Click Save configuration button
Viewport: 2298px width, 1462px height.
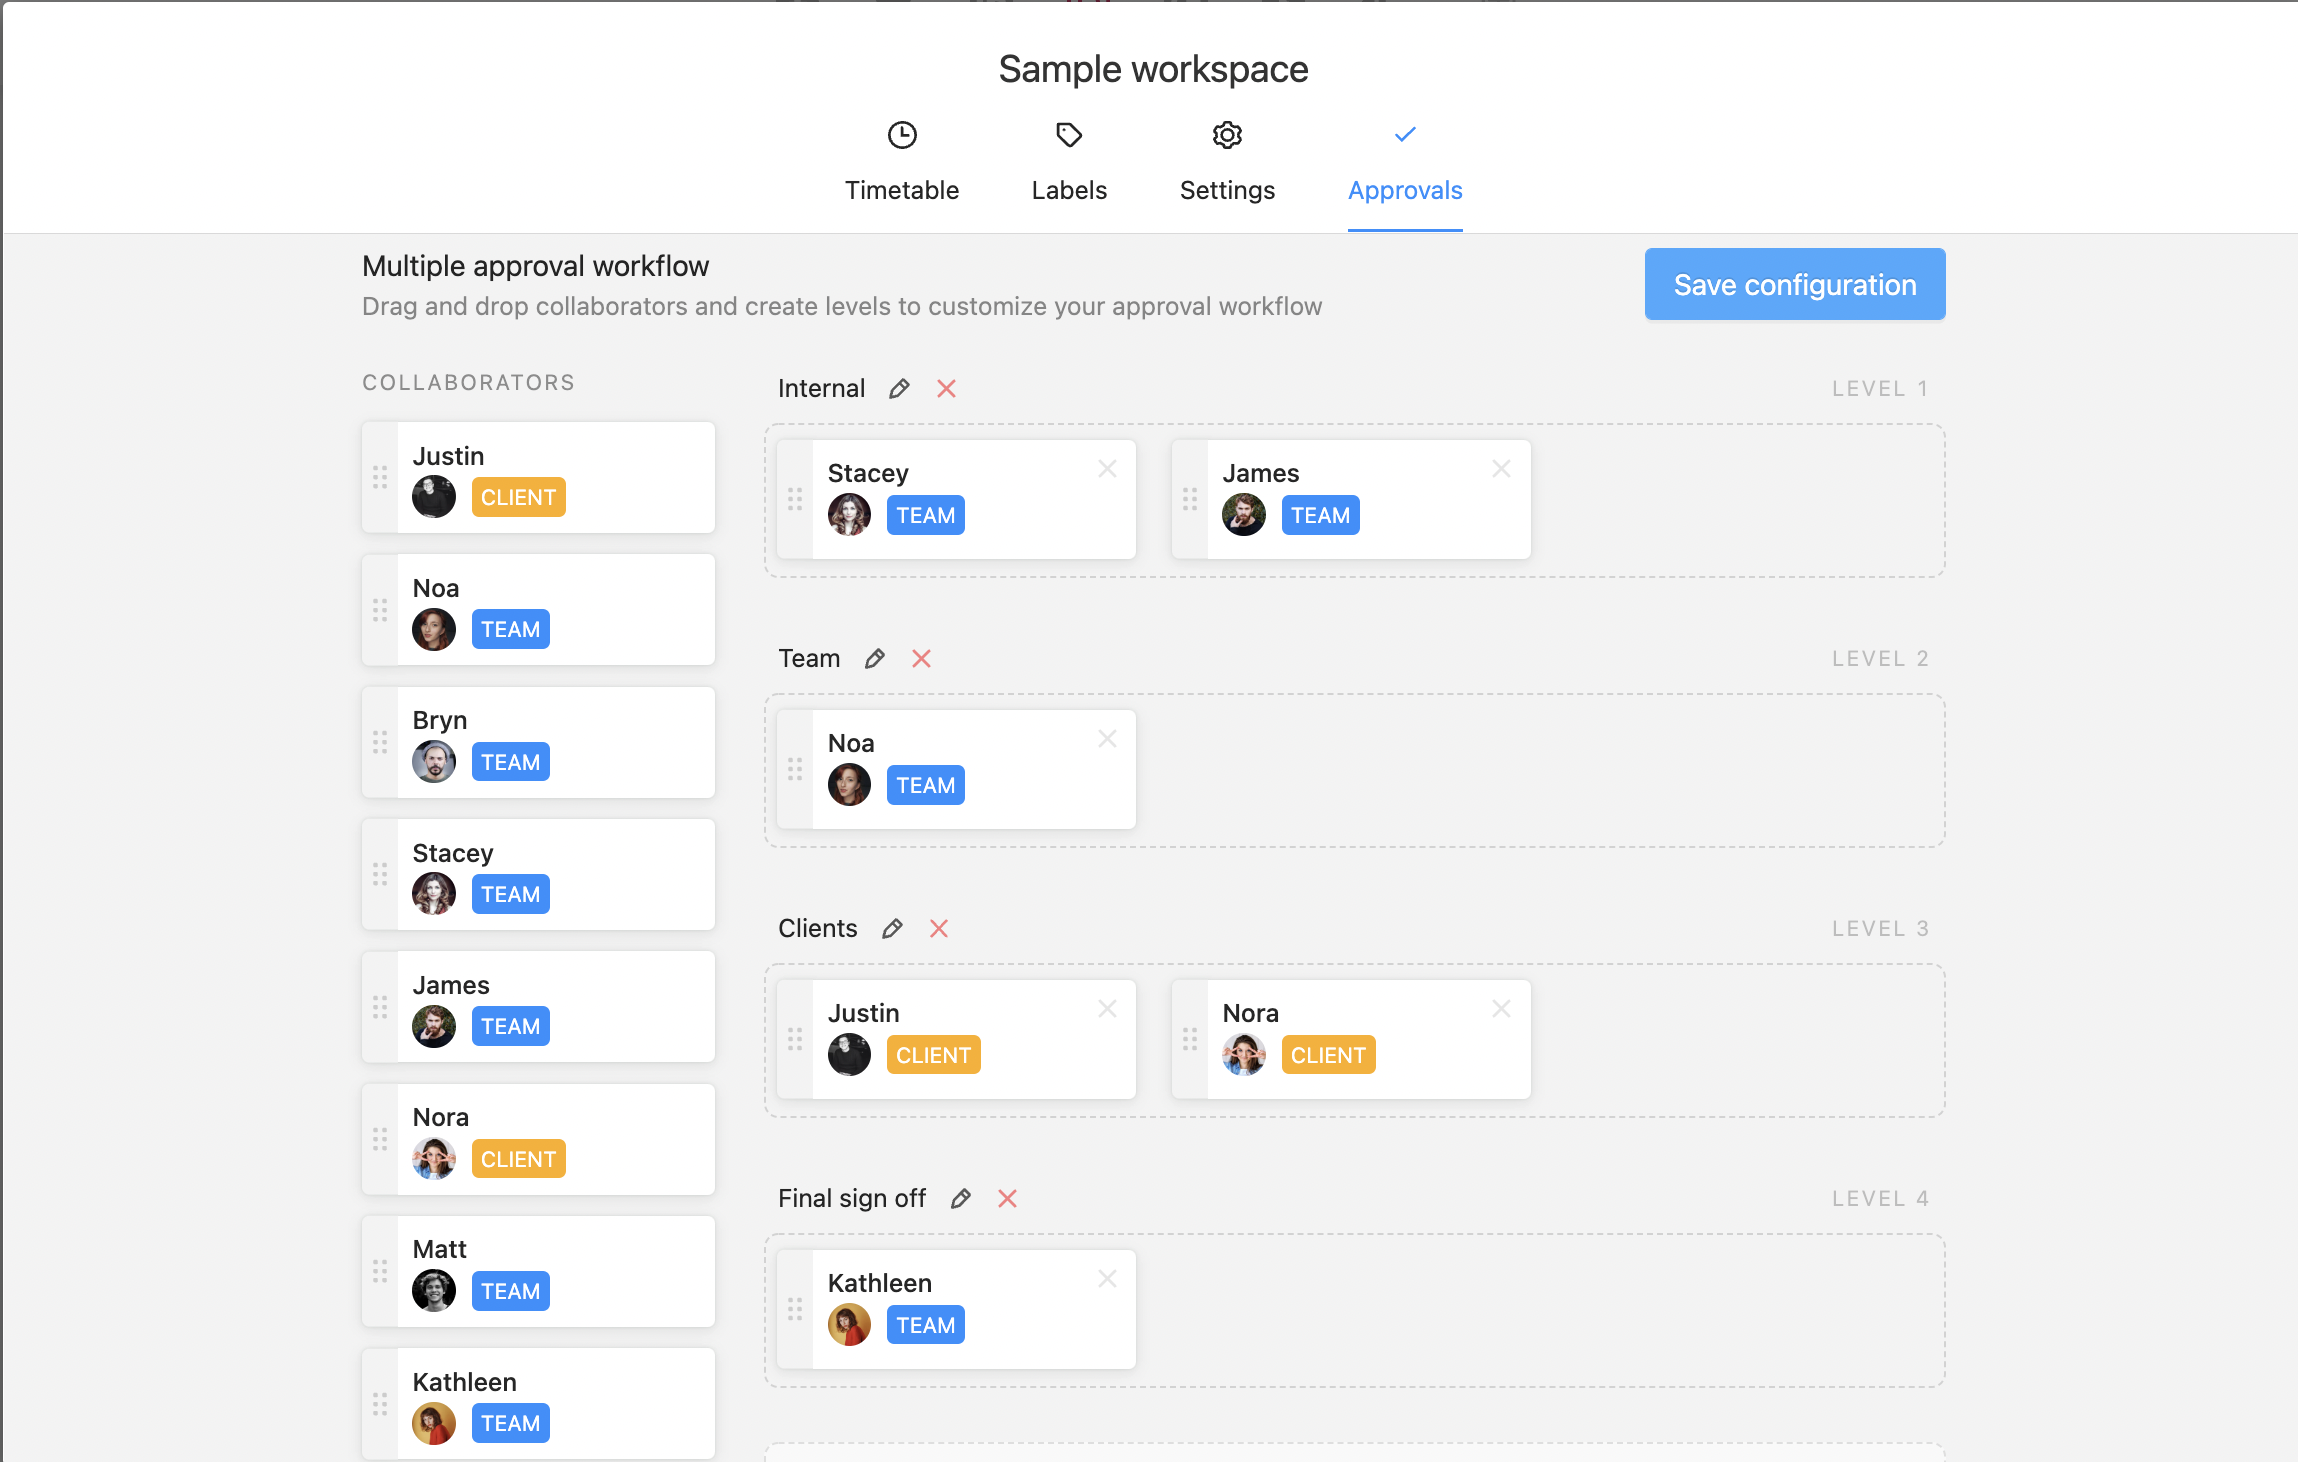[x=1794, y=285]
